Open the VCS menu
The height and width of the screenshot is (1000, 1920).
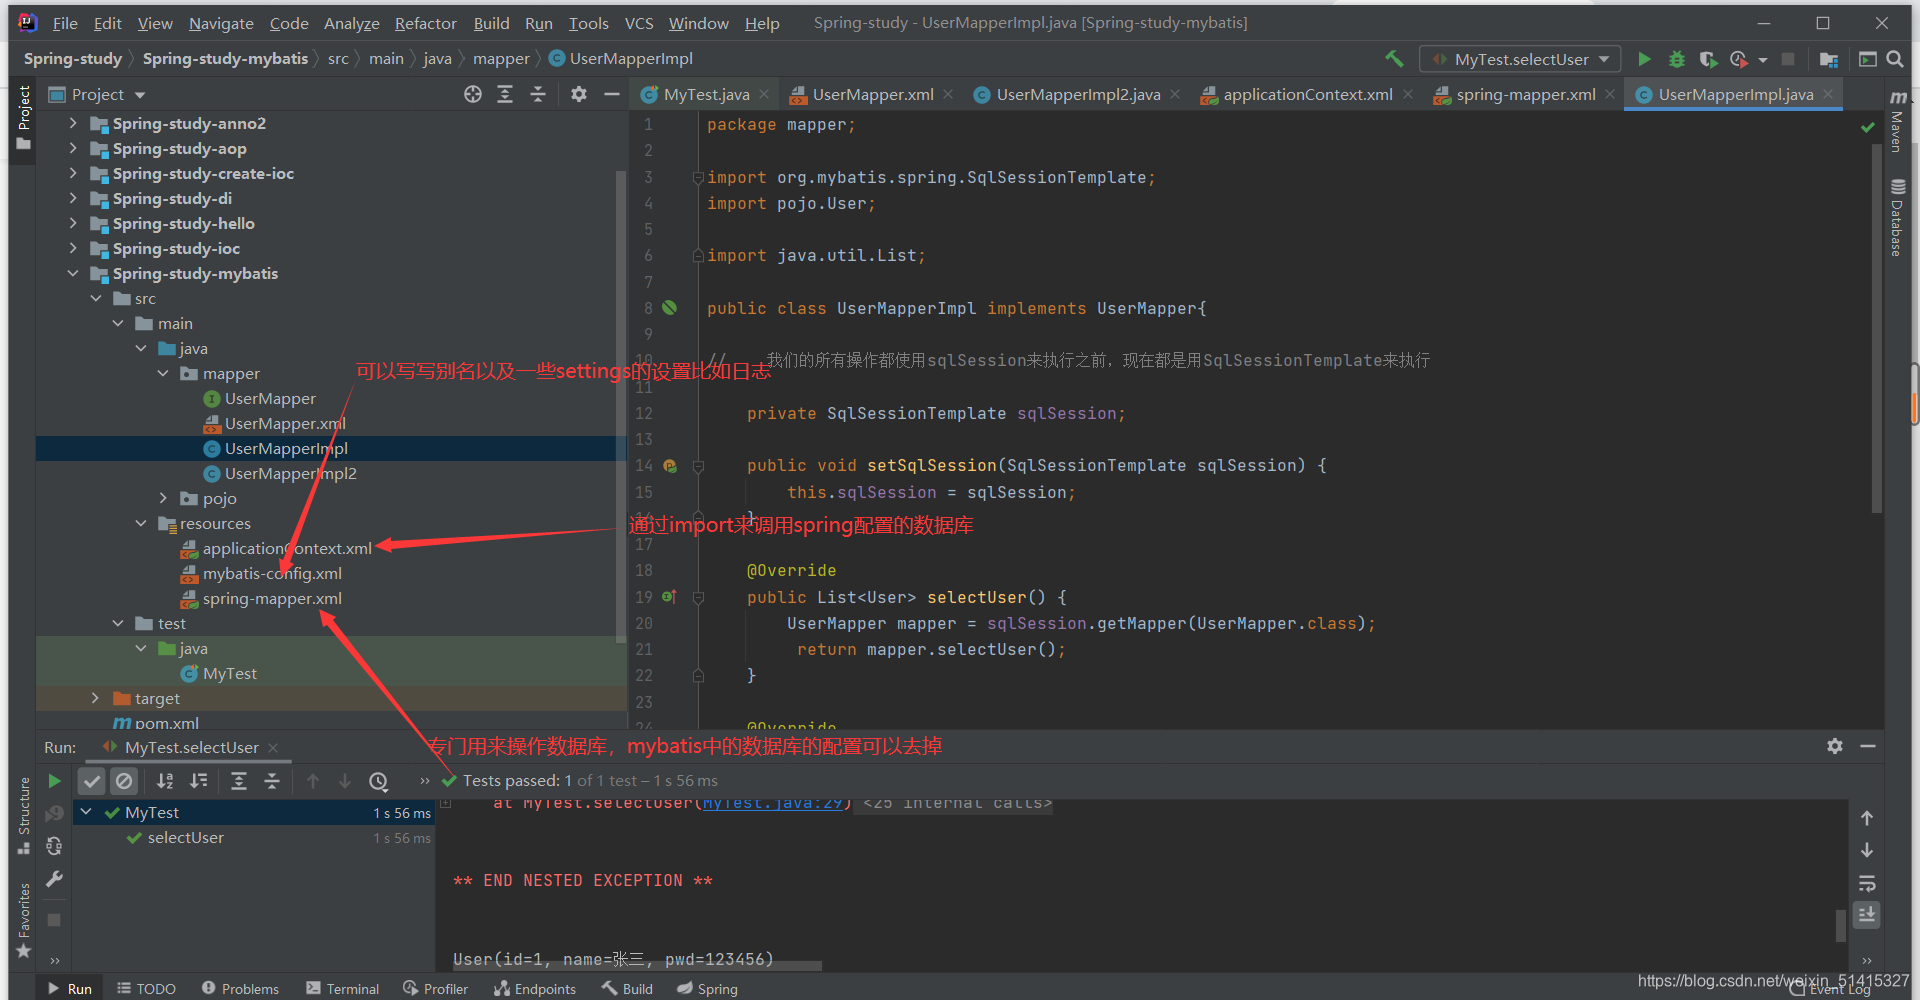(x=639, y=23)
